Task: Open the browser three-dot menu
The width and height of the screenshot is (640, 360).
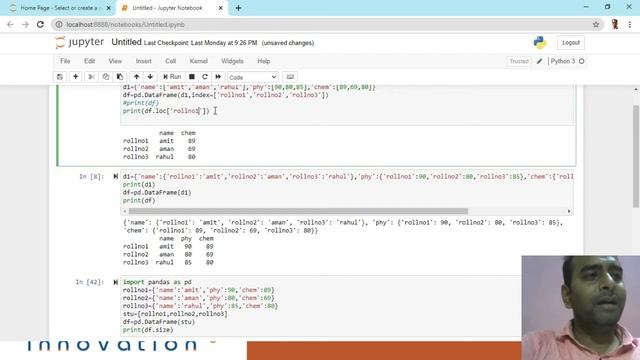Action: (x=630, y=24)
